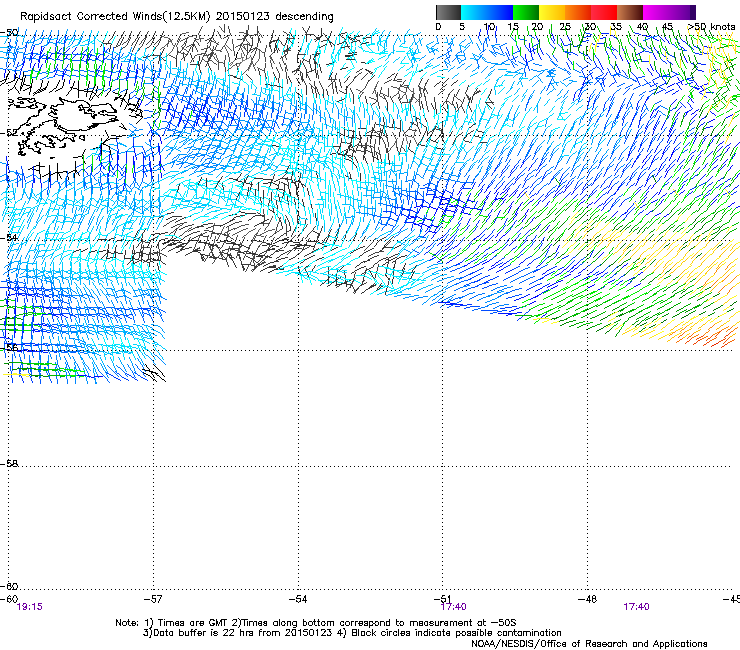Click the cyan 5-10 knots legend segment
This screenshot has height=650, width=740.
click(x=474, y=12)
